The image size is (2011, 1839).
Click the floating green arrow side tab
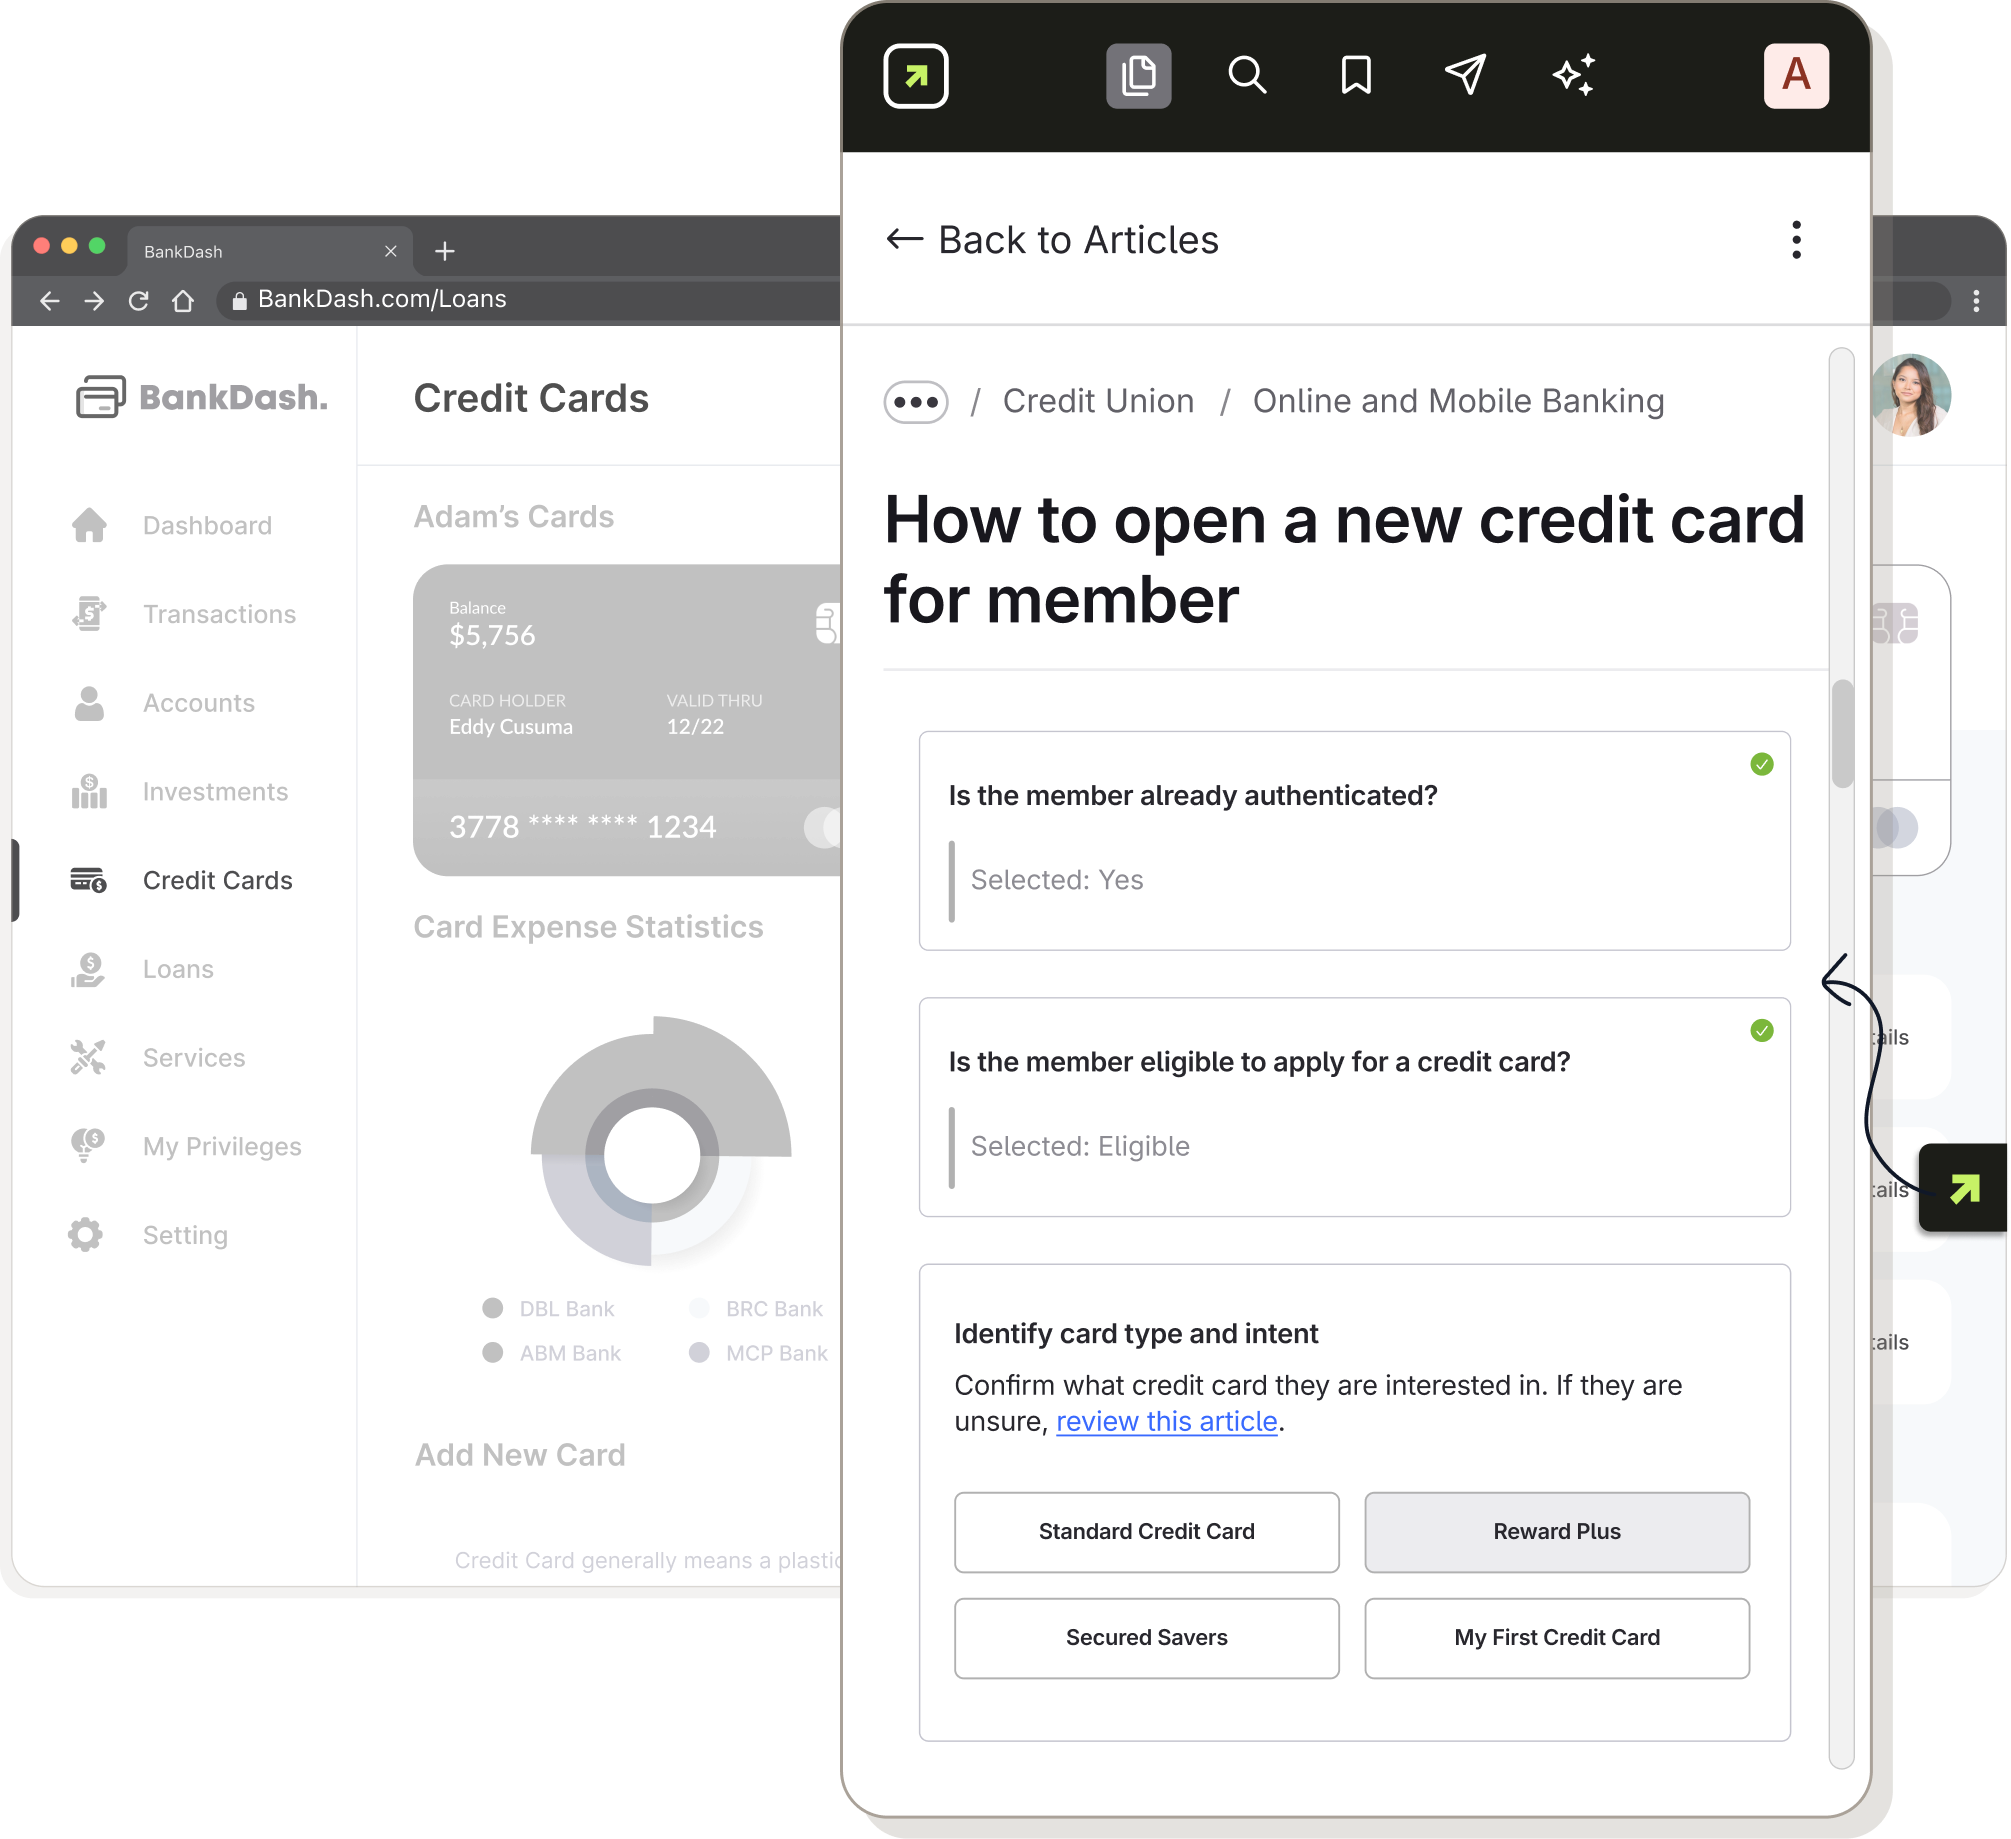coord(1963,1188)
